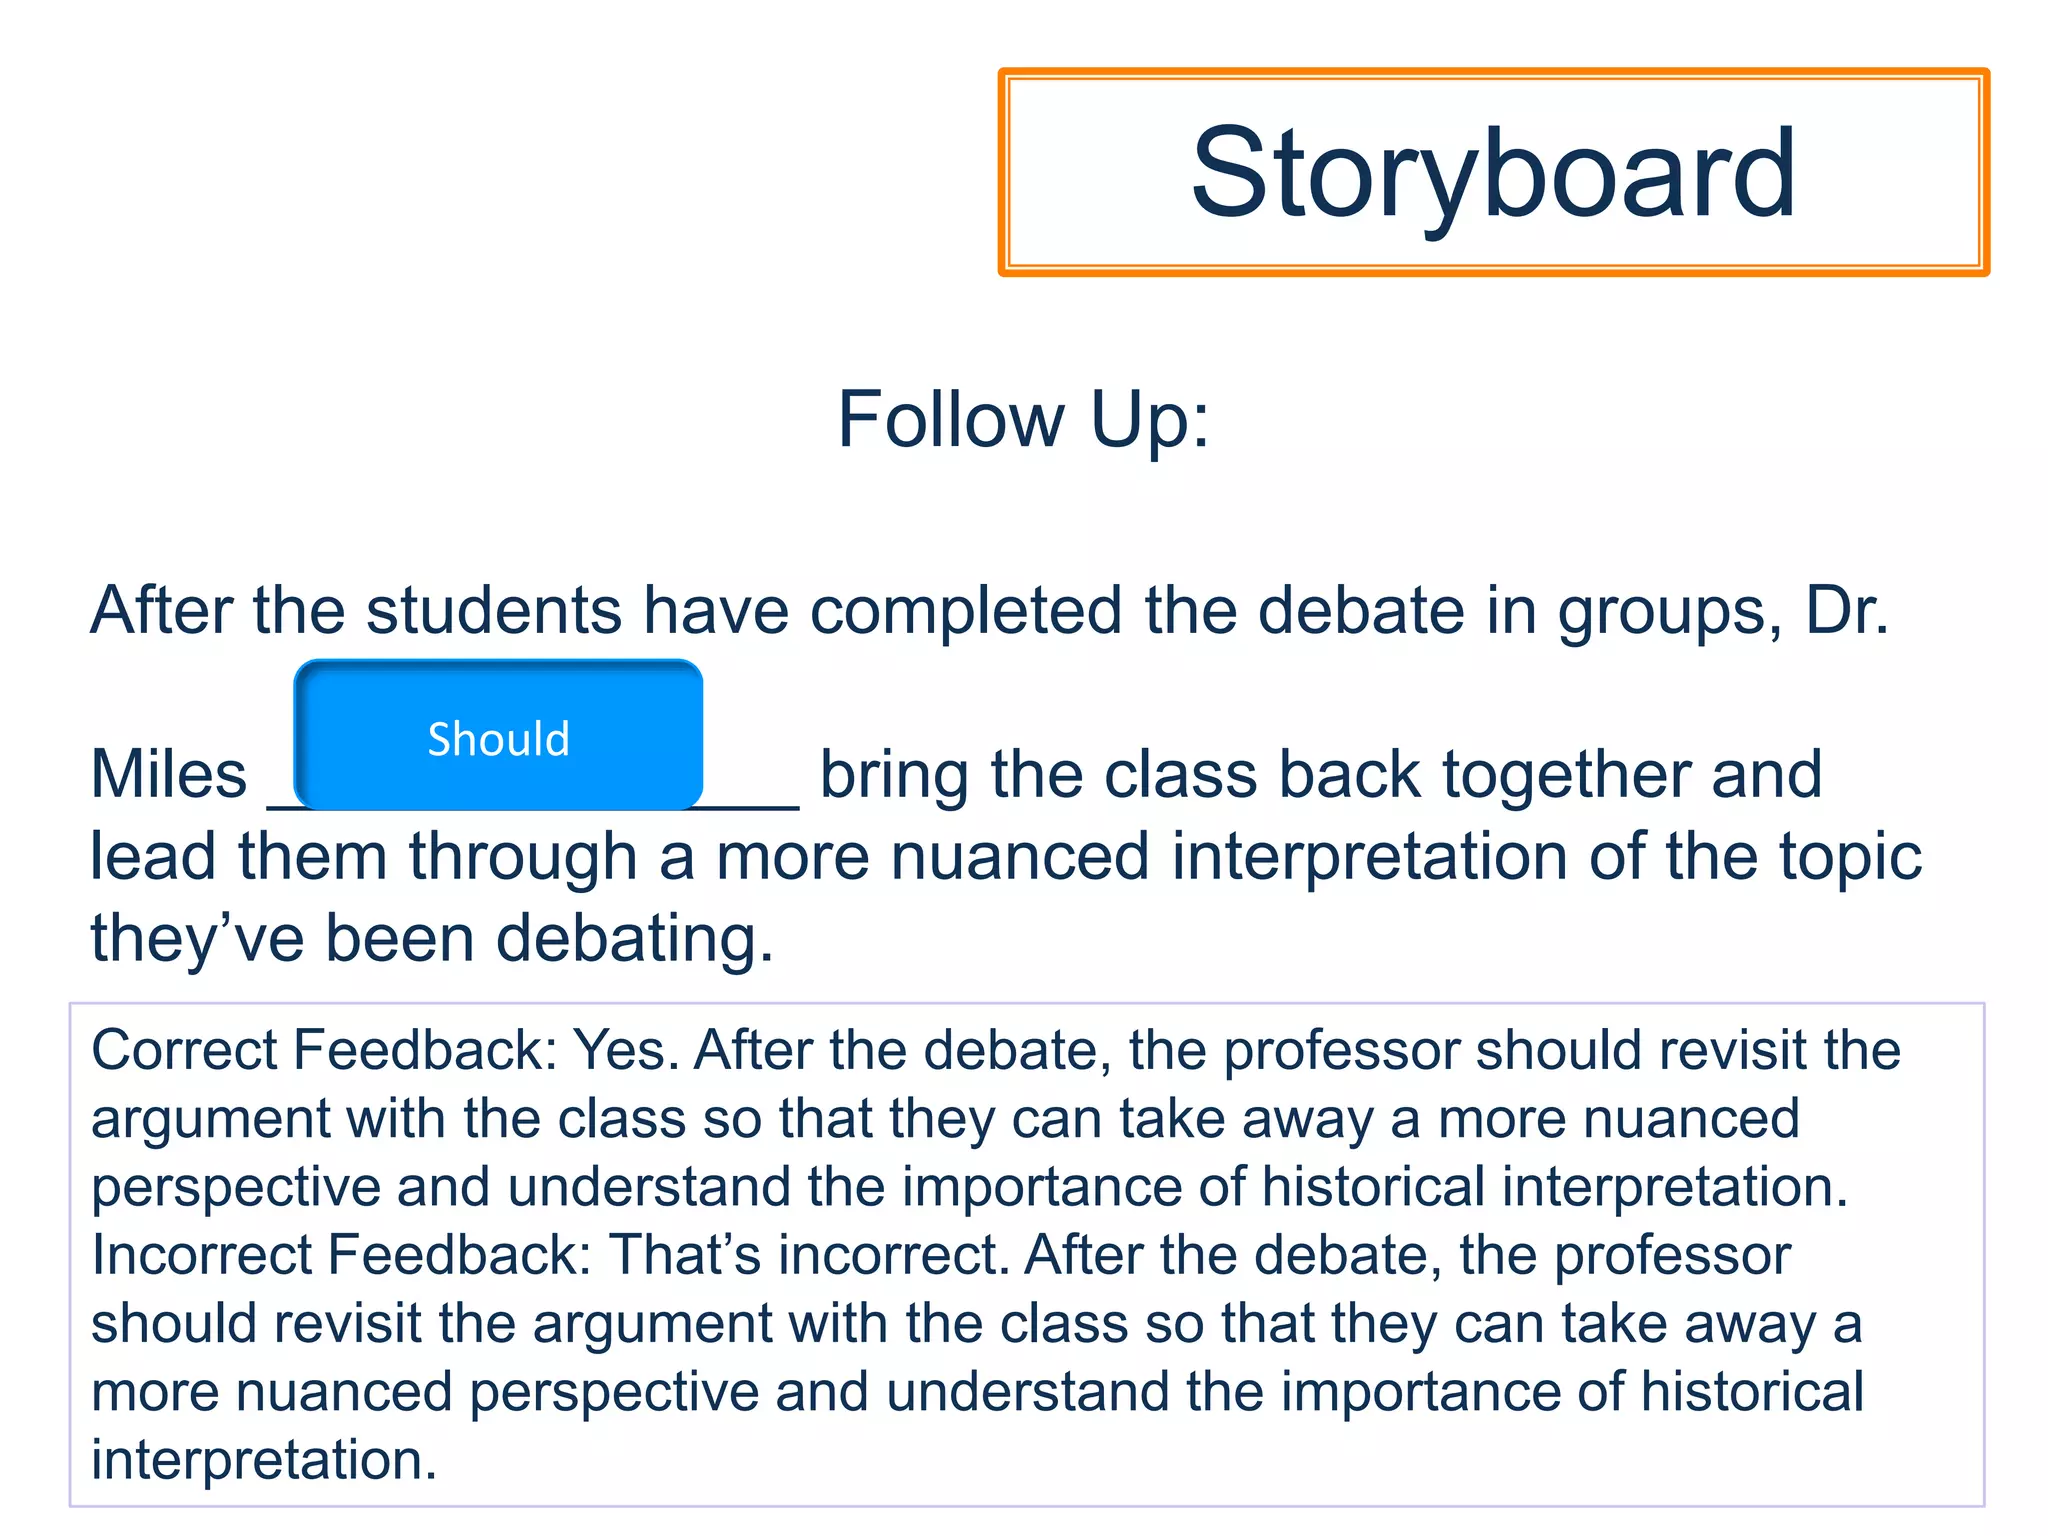2048x1536 pixels.
Task: Click the Follow Up: heading
Action: click(1023, 420)
